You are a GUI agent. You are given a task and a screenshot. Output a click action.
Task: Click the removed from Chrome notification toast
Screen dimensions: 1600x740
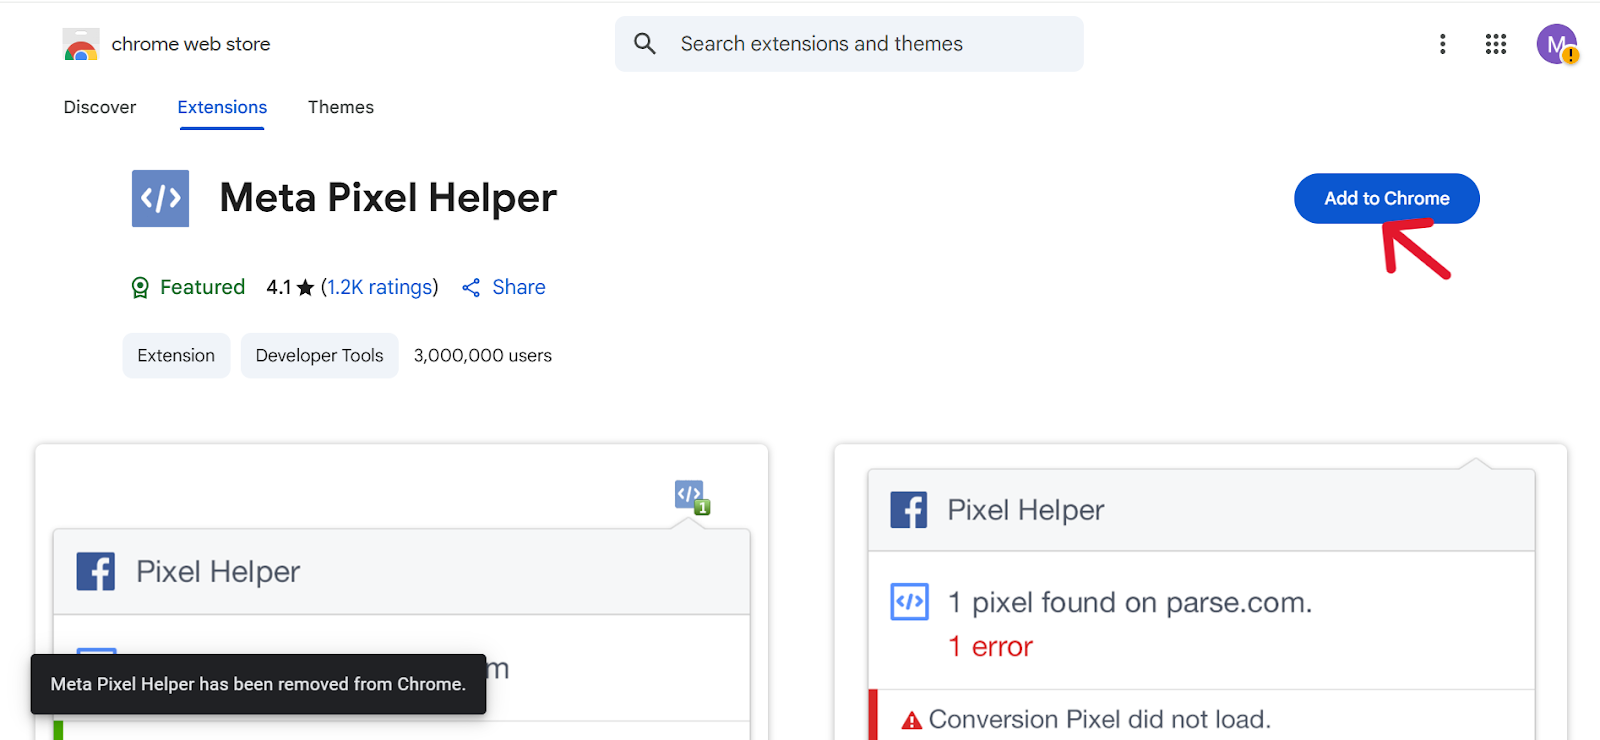click(258, 684)
